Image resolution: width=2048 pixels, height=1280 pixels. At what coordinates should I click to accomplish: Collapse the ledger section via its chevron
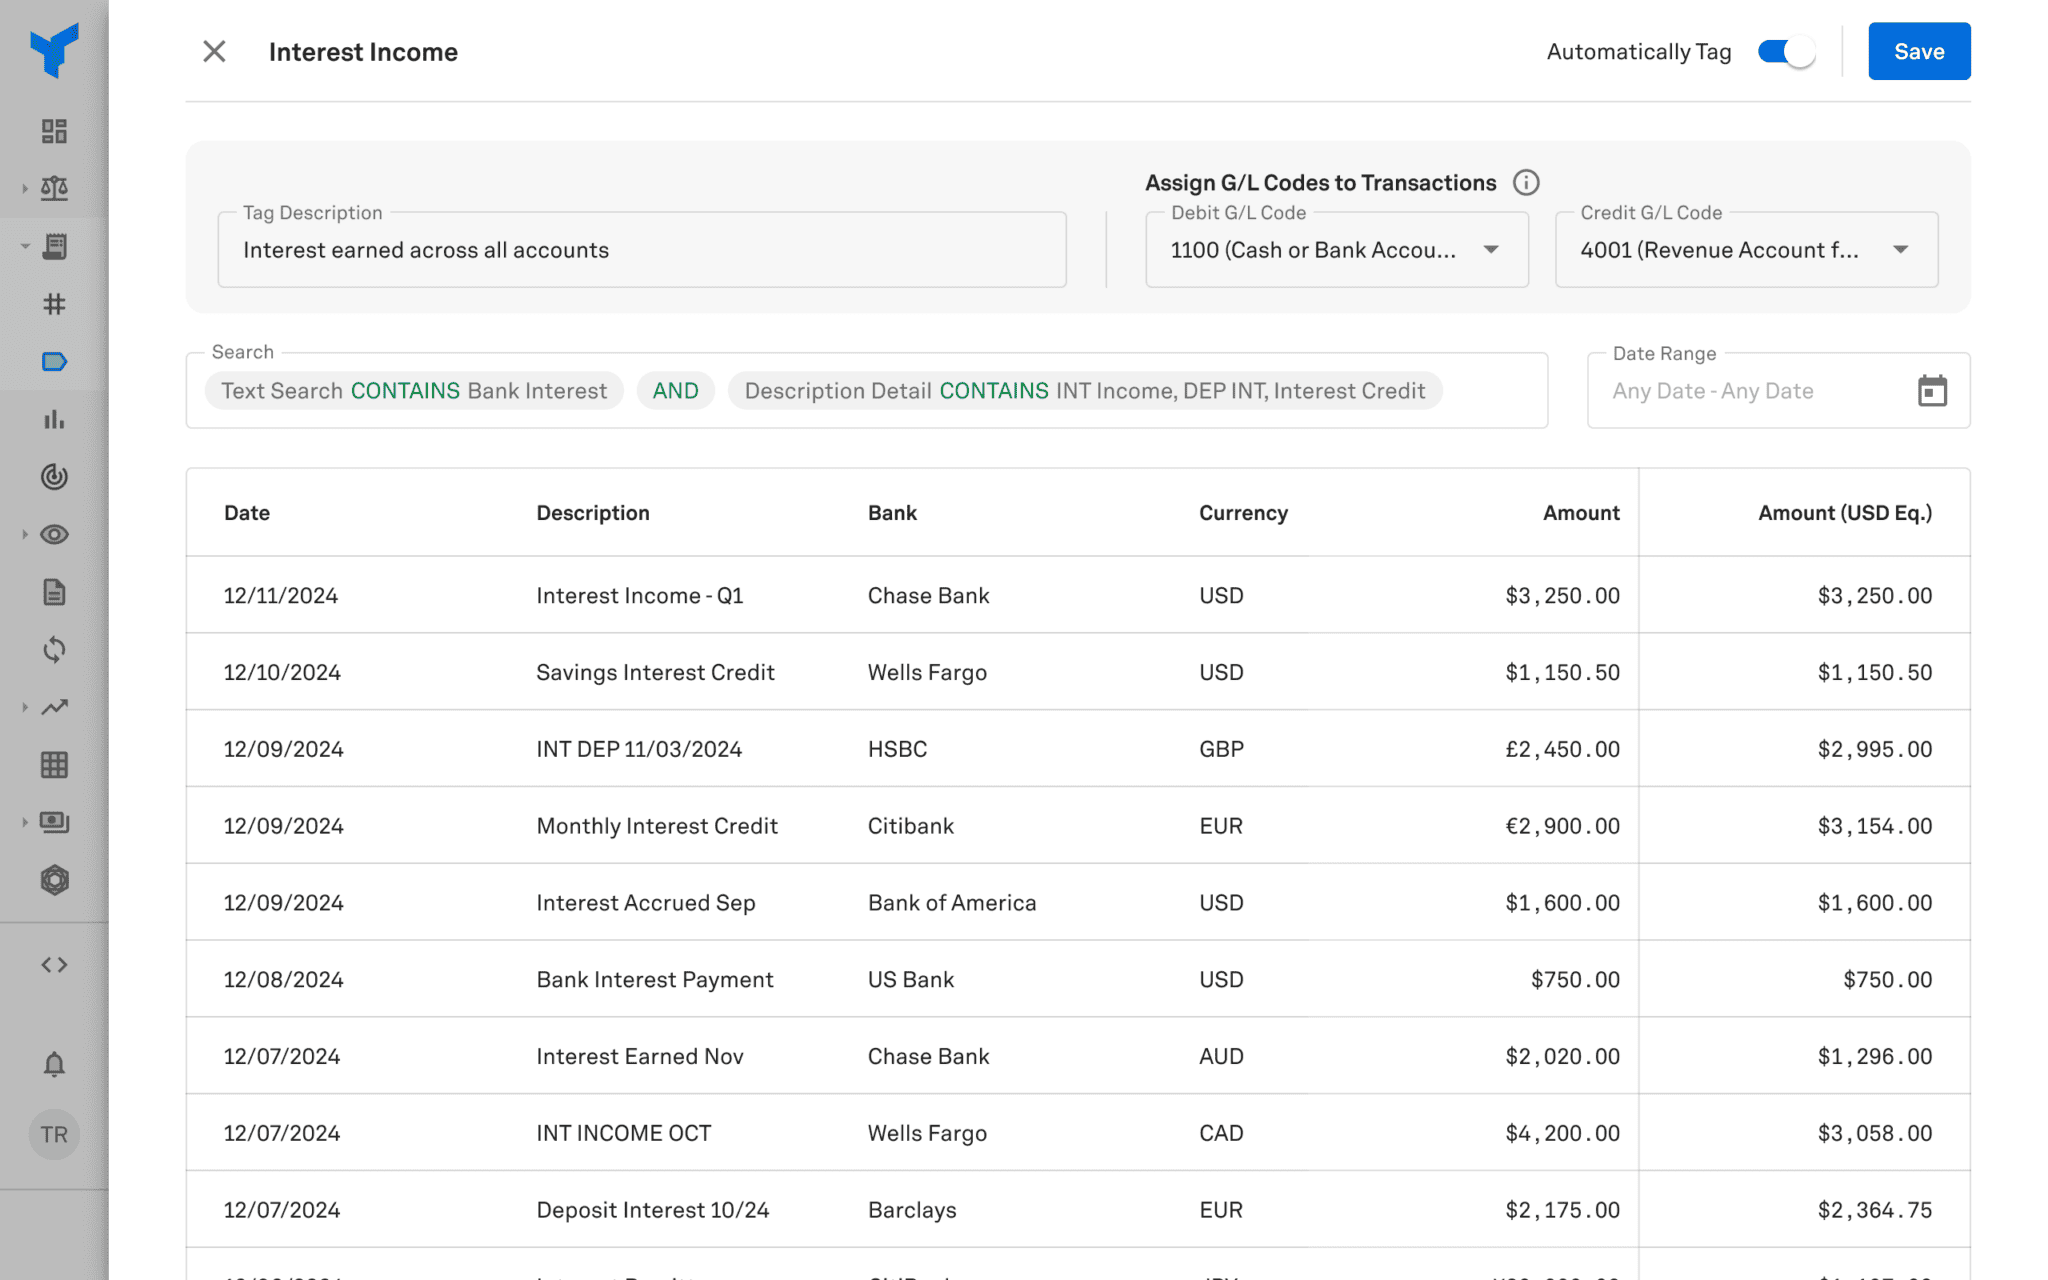25,247
